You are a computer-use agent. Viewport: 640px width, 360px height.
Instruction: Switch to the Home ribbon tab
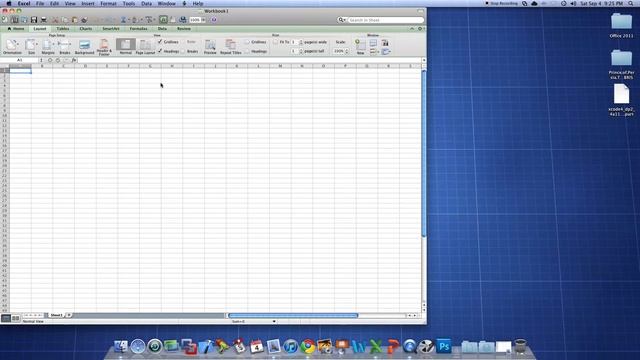[x=16, y=29]
